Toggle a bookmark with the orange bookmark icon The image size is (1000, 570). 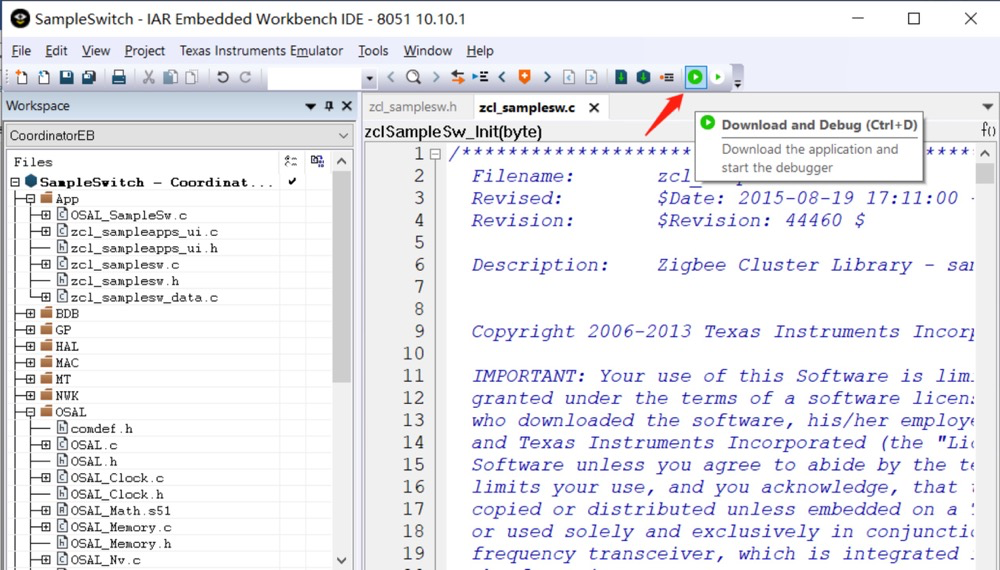(524, 77)
